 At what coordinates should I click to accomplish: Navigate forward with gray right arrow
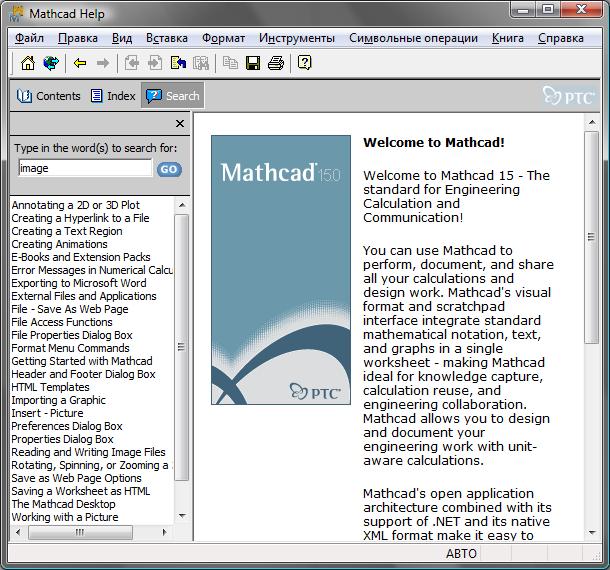(x=103, y=63)
